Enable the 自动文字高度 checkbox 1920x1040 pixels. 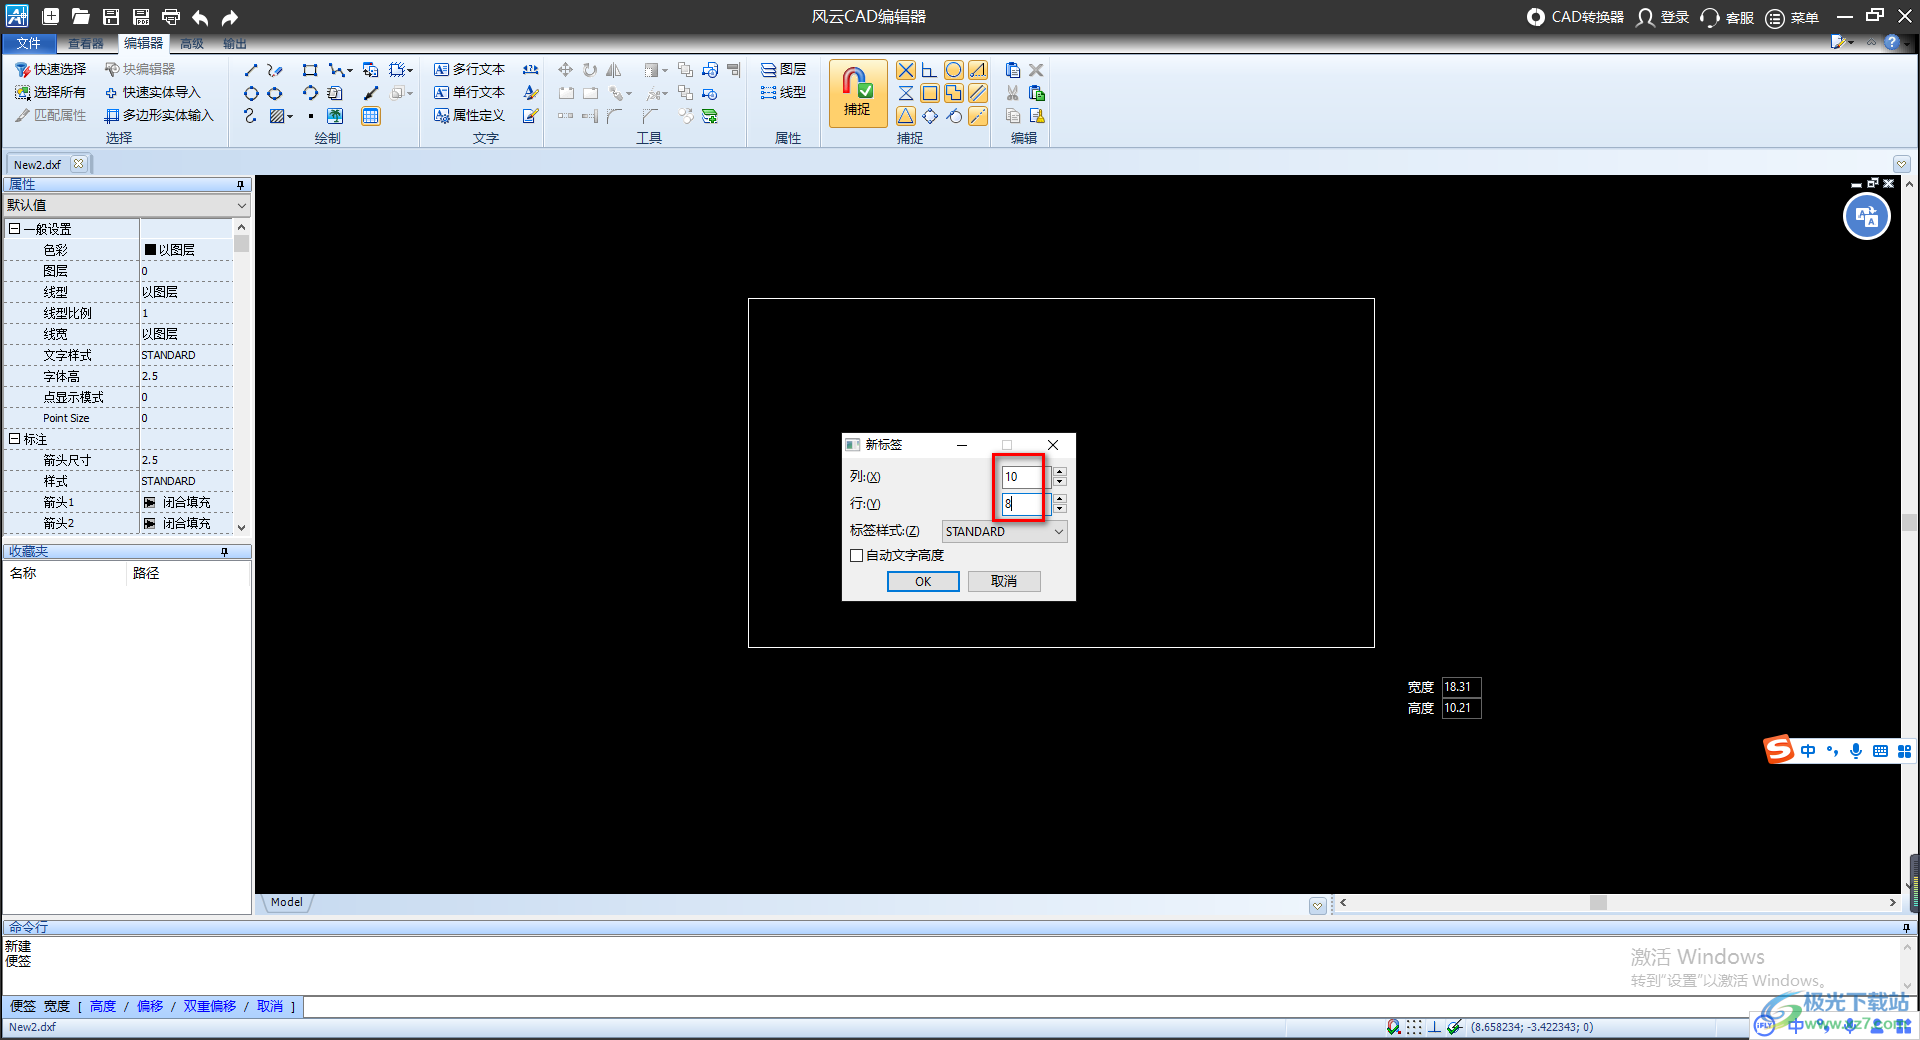click(857, 556)
